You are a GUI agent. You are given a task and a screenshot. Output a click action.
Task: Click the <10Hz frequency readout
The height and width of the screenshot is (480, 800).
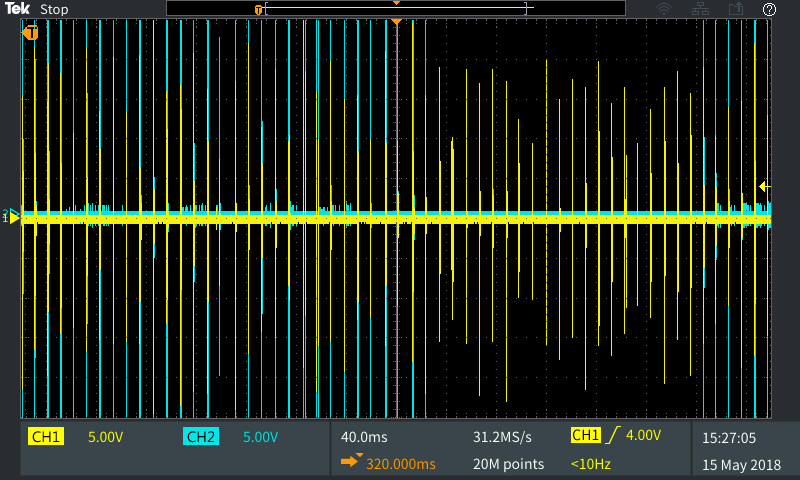point(591,464)
